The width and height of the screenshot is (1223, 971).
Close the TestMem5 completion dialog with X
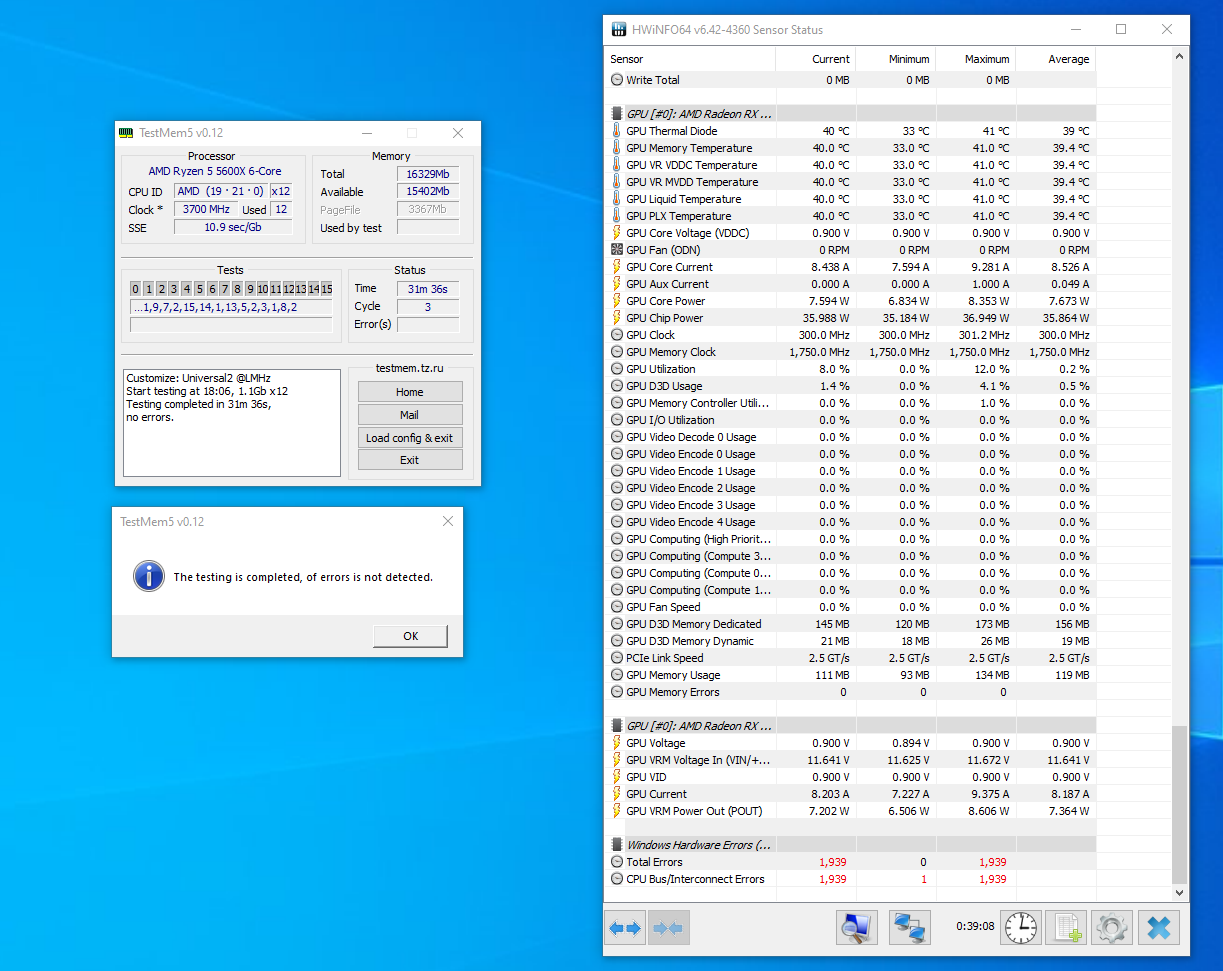[448, 521]
